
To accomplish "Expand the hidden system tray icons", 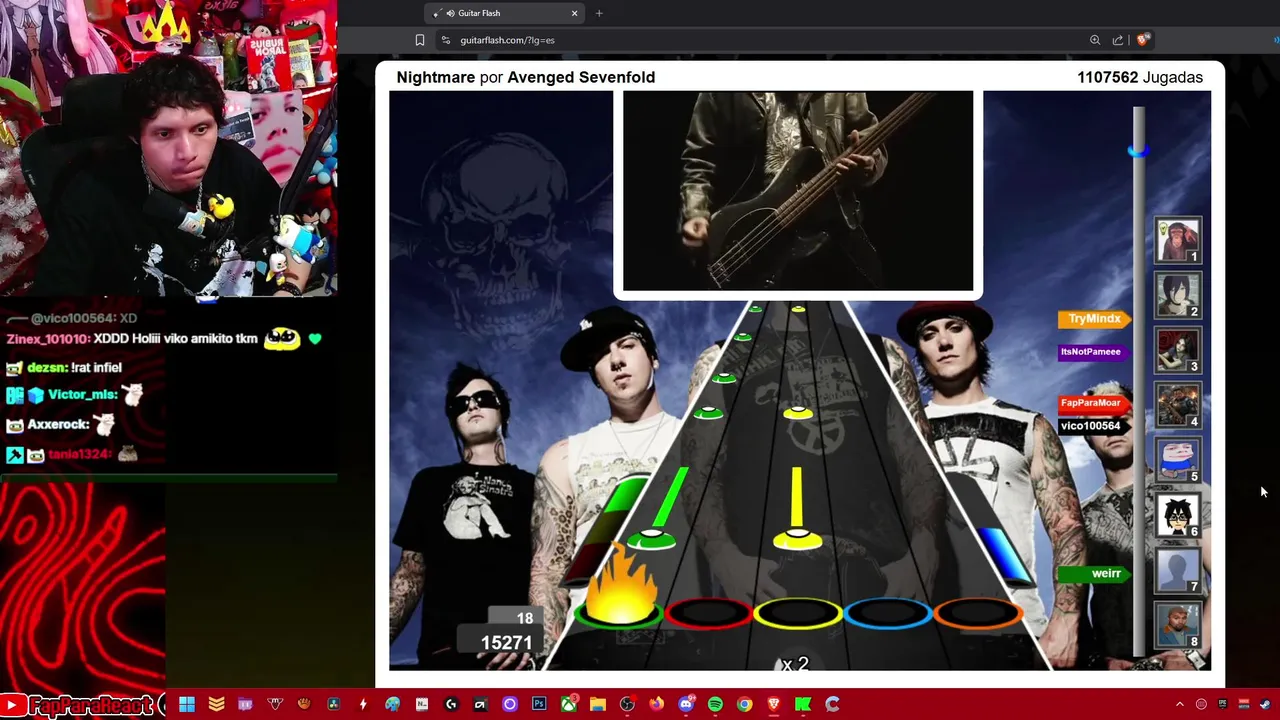I will [x=1180, y=704].
